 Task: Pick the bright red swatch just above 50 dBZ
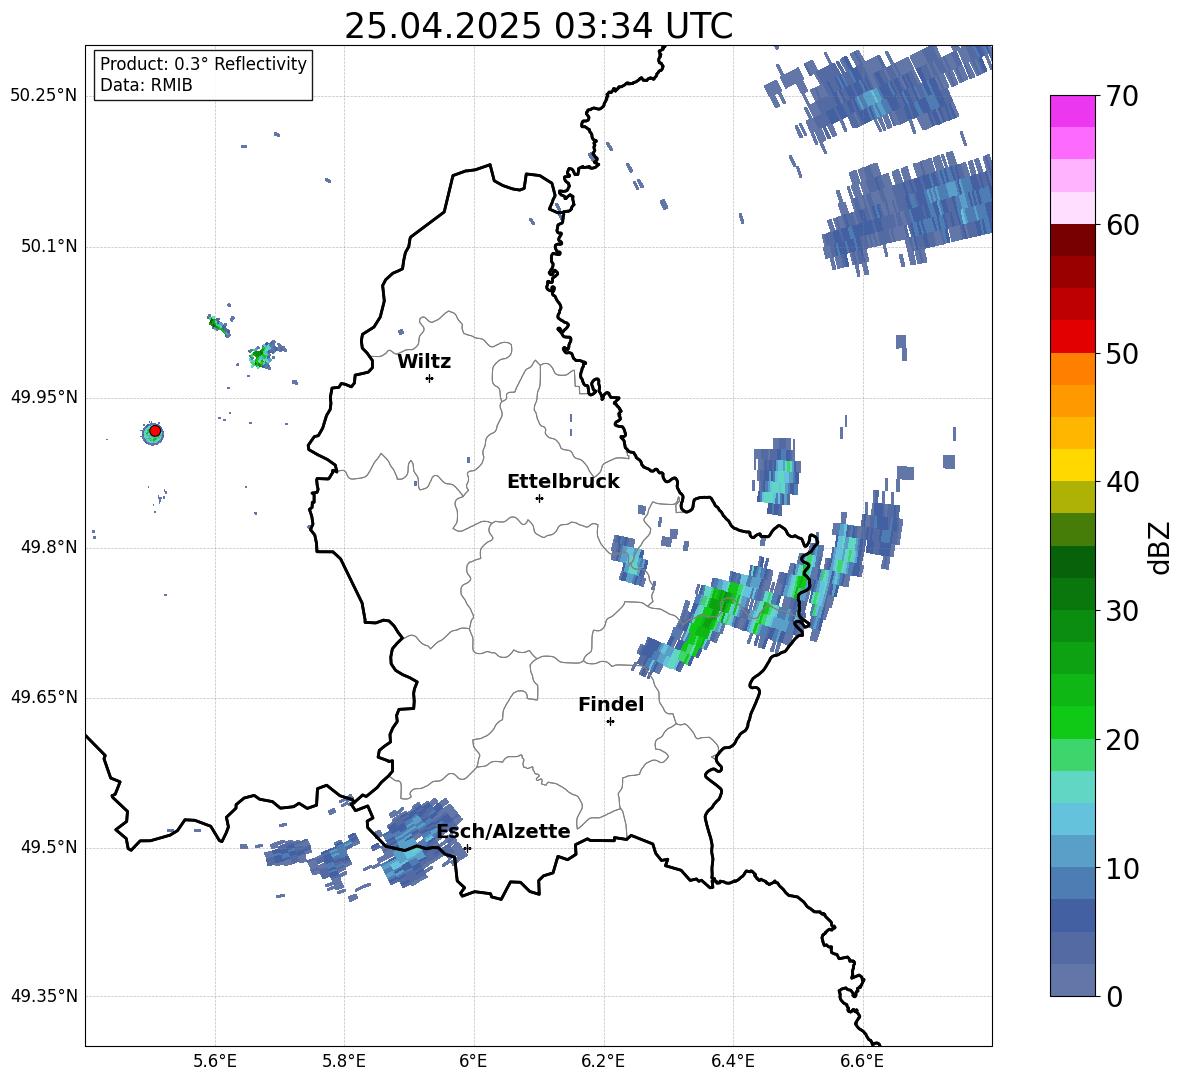click(1073, 337)
